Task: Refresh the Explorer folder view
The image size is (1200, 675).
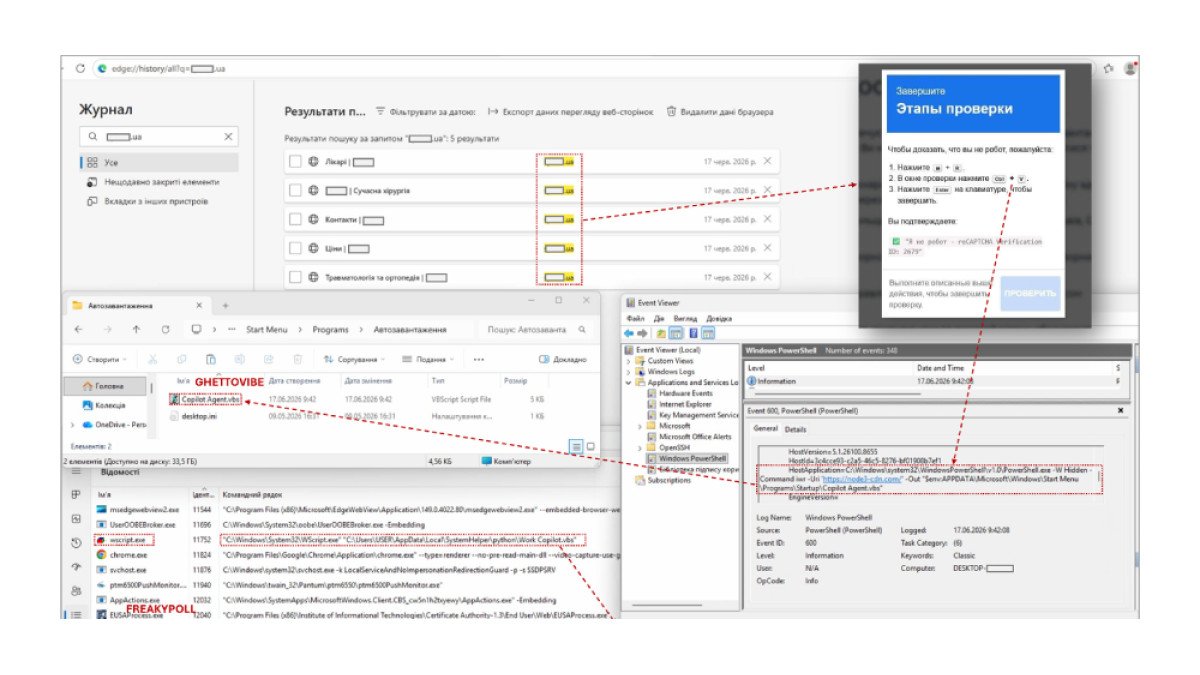Action: coord(165,329)
